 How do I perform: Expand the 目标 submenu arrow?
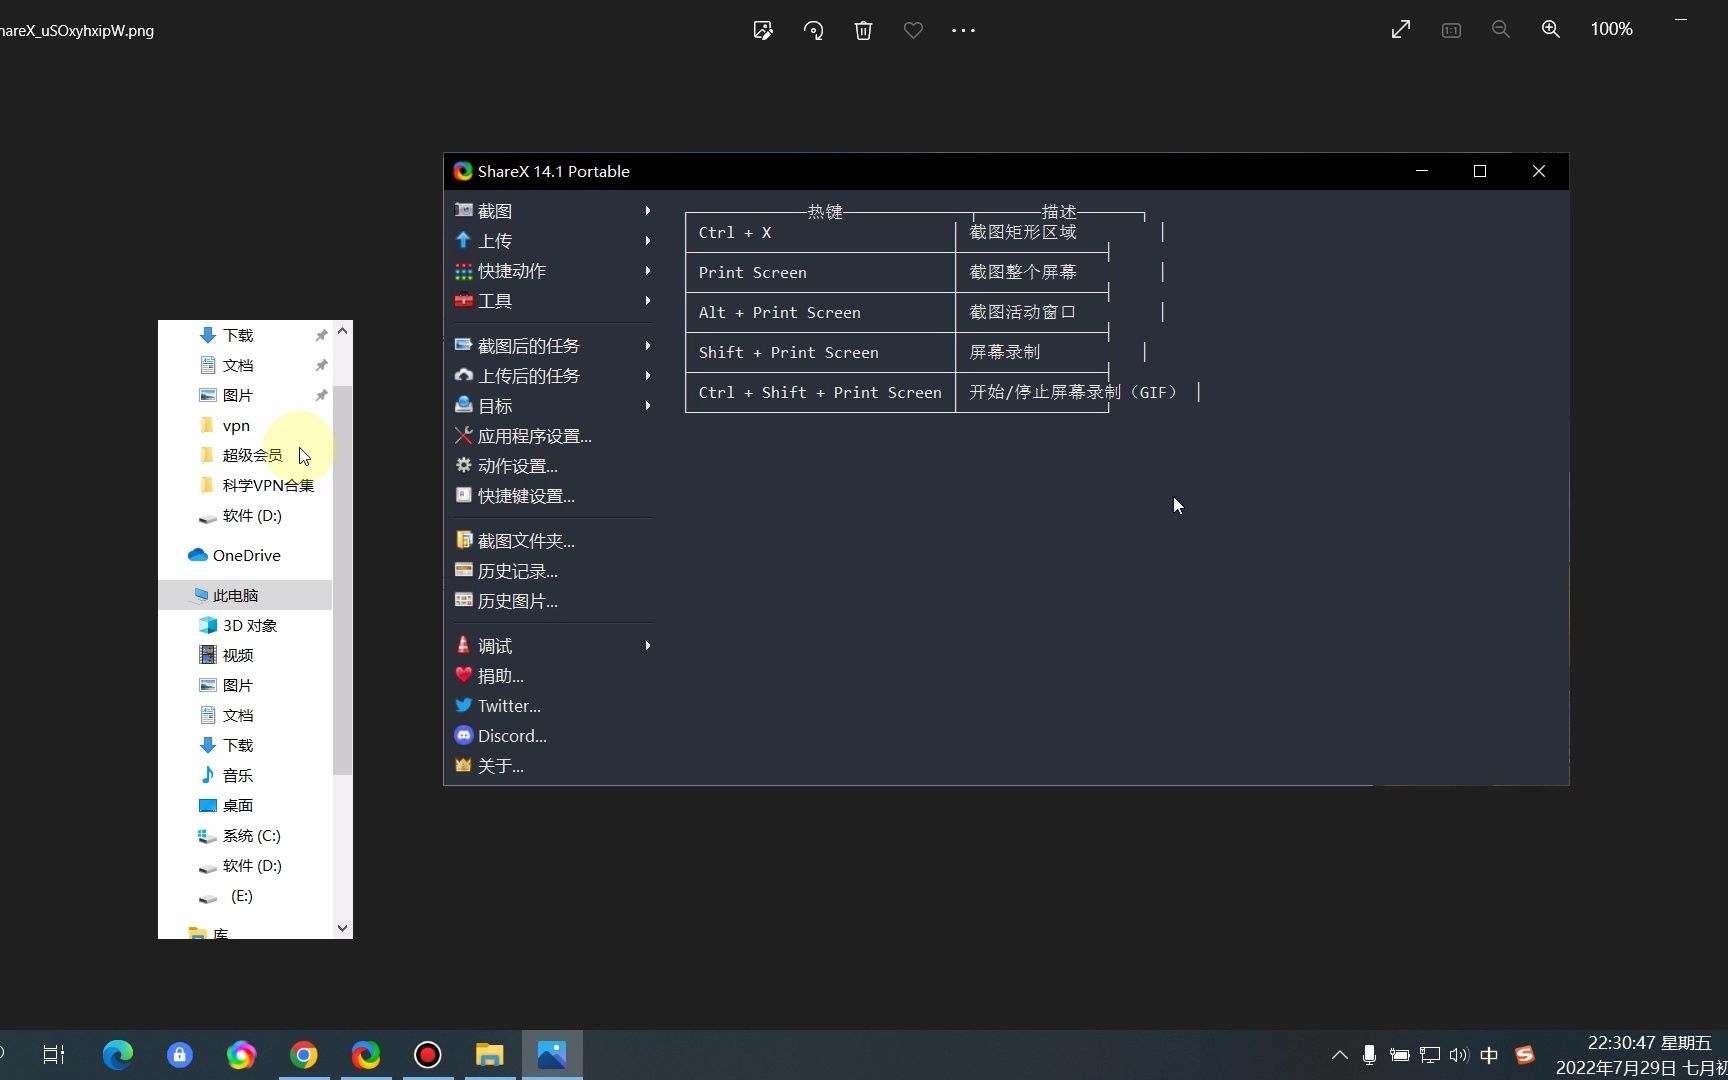tap(648, 406)
